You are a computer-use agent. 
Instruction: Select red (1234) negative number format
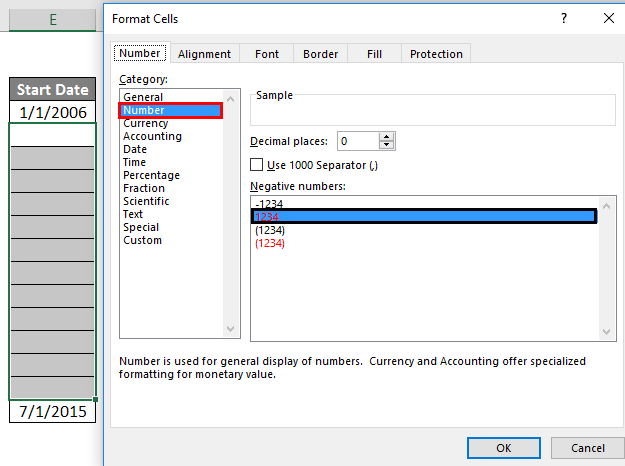coord(270,243)
